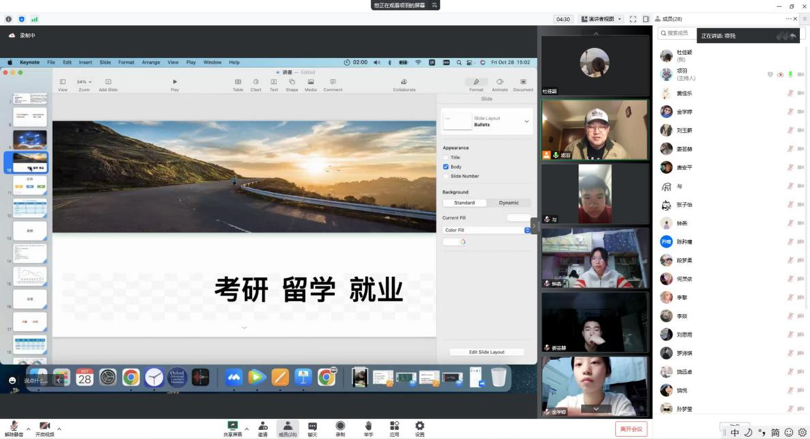The image size is (810, 439).
Task: Enter fullscreen using the expand icon
Action: point(632,19)
